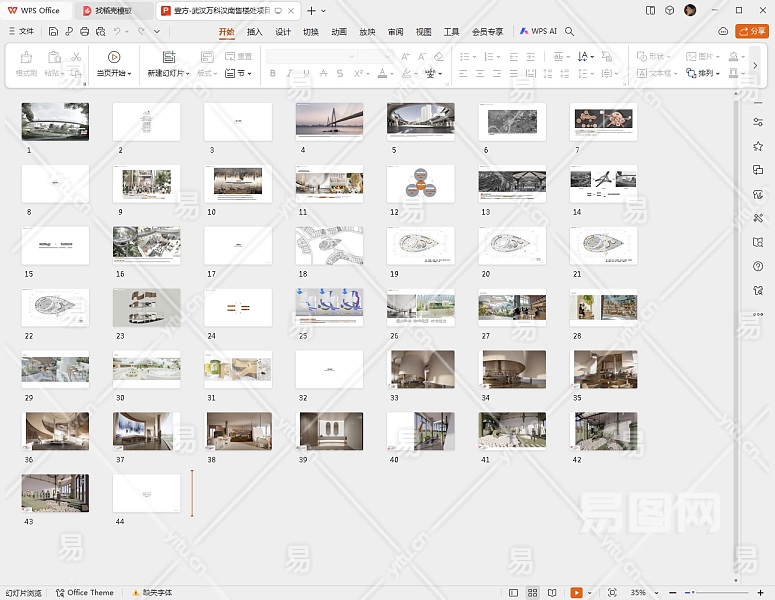Screen dimensions: 775x600
Task: Switch to the 设计 ribbon tab
Action: (x=283, y=32)
